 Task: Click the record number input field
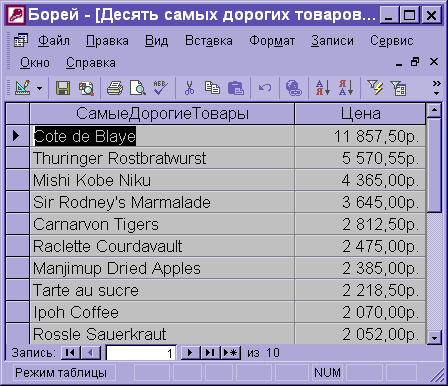[141, 353]
